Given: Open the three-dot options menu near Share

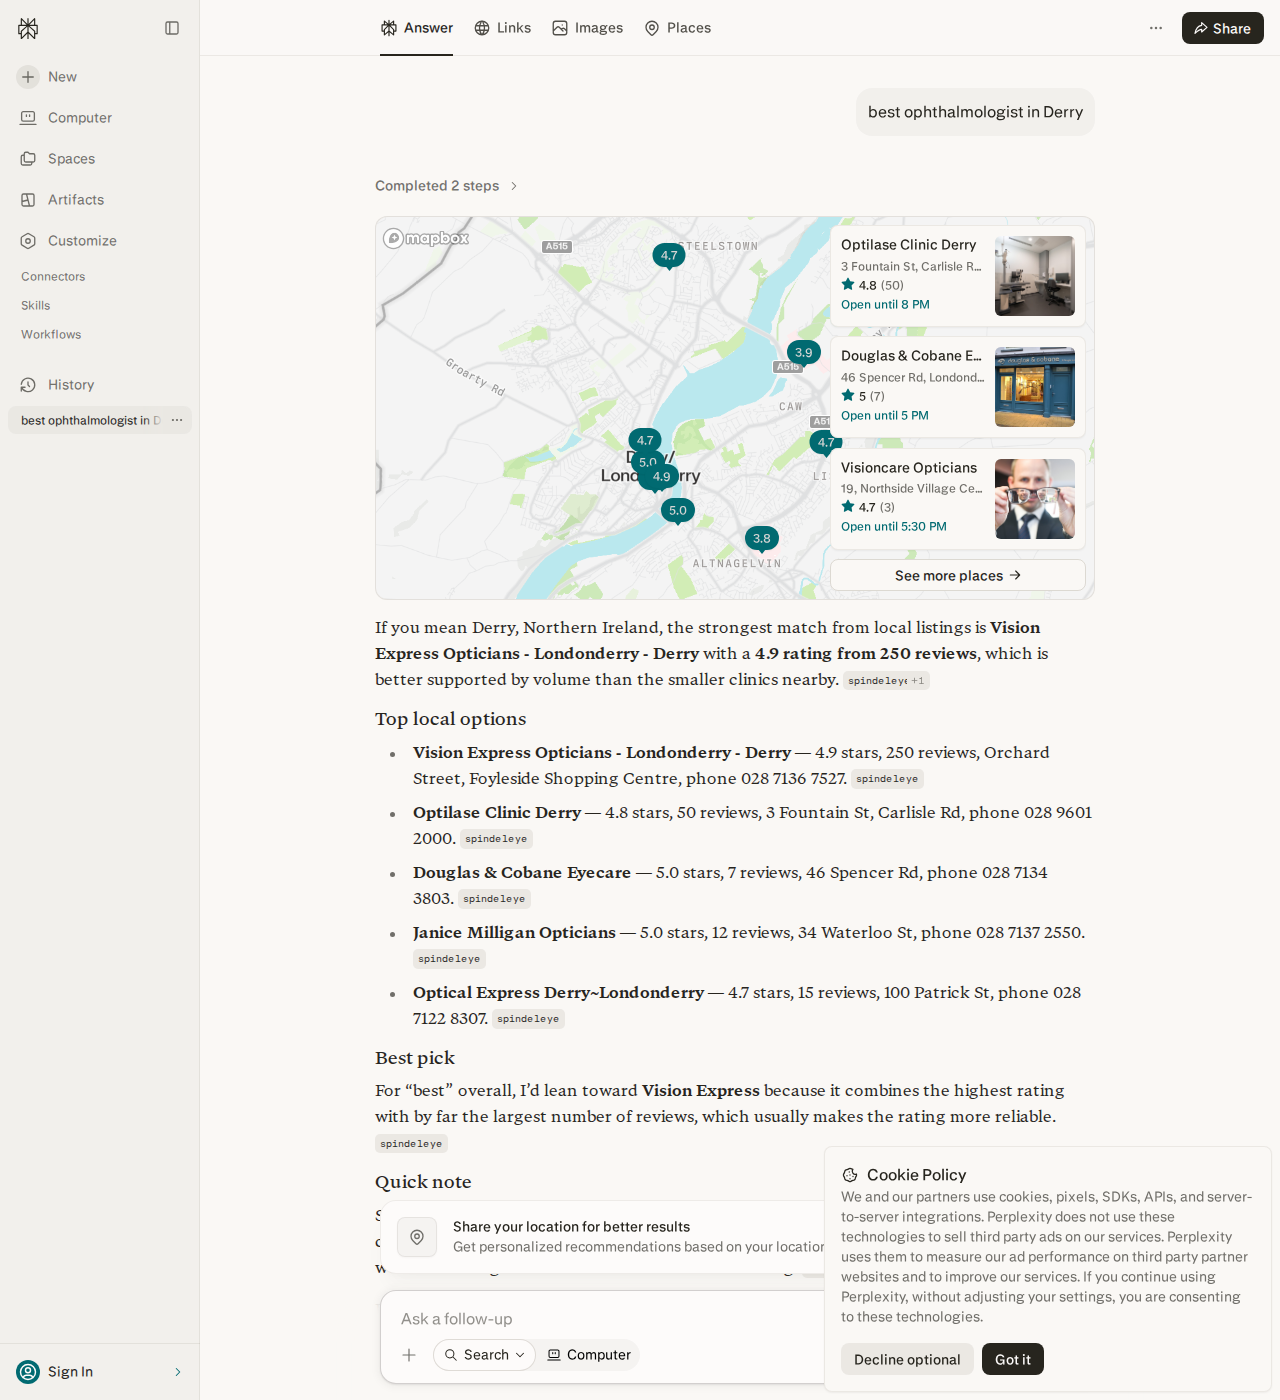Looking at the screenshot, I should (x=1156, y=28).
